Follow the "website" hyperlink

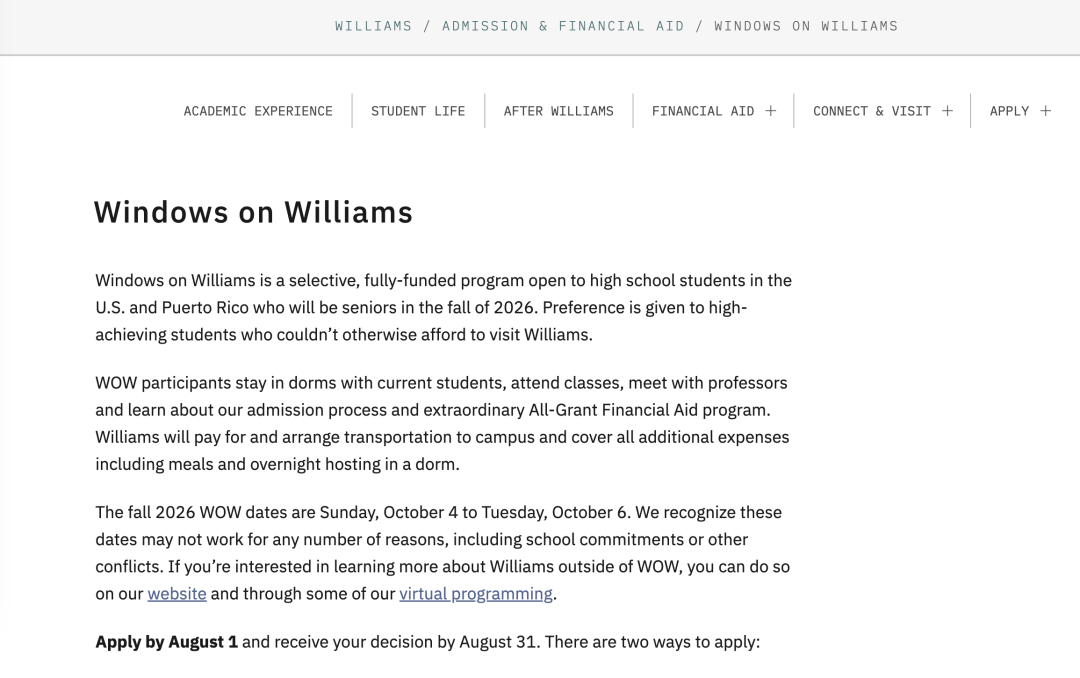tap(177, 594)
